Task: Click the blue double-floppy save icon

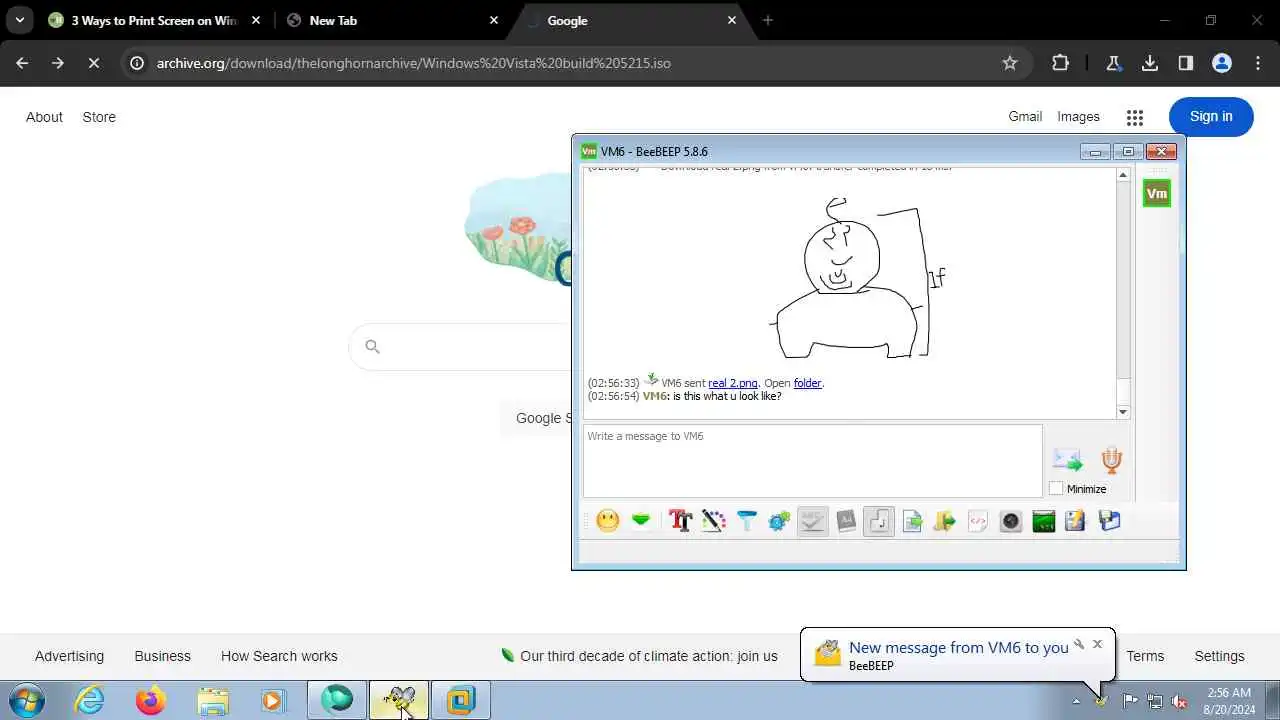Action: click(1109, 520)
